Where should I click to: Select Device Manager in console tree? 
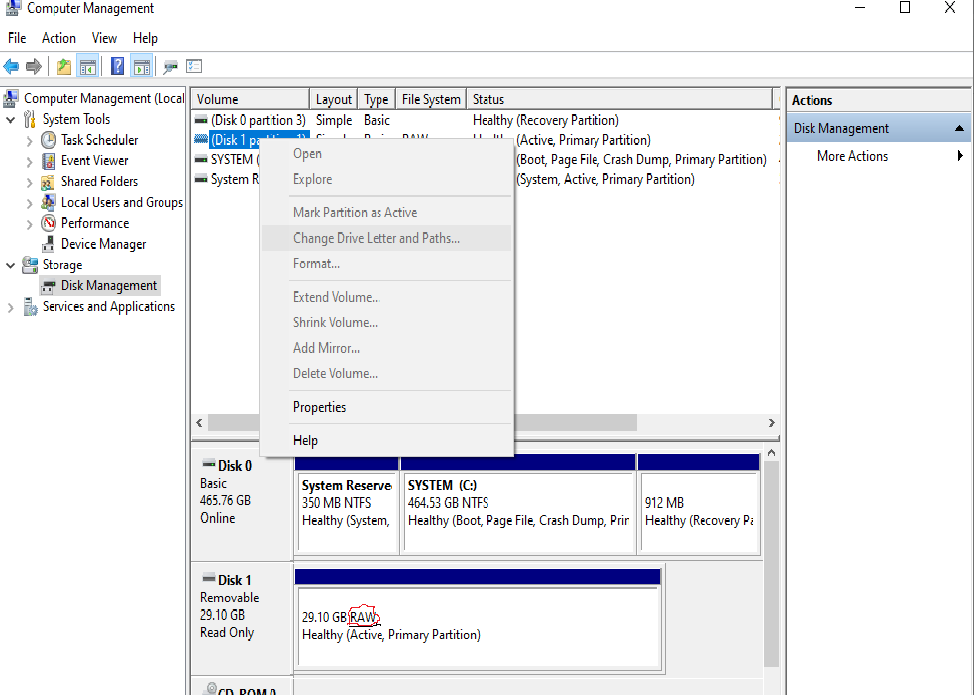(x=103, y=244)
